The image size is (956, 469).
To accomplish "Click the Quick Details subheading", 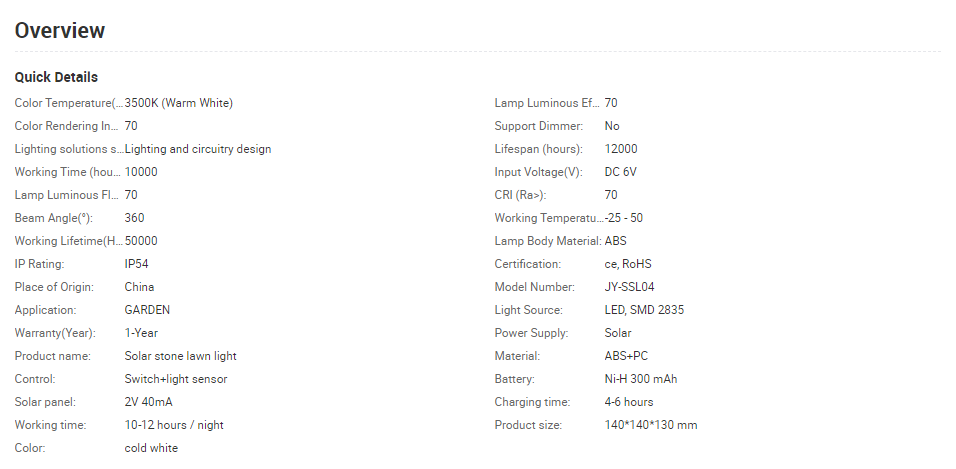I will pyautogui.click(x=56, y=77).
